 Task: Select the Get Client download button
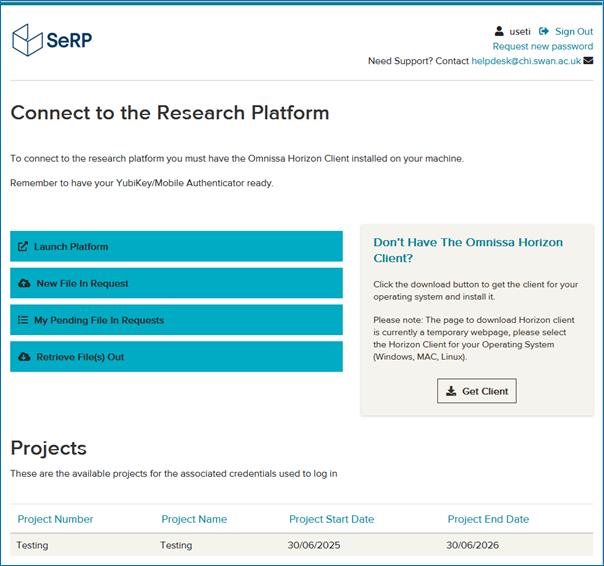[477, 391]
